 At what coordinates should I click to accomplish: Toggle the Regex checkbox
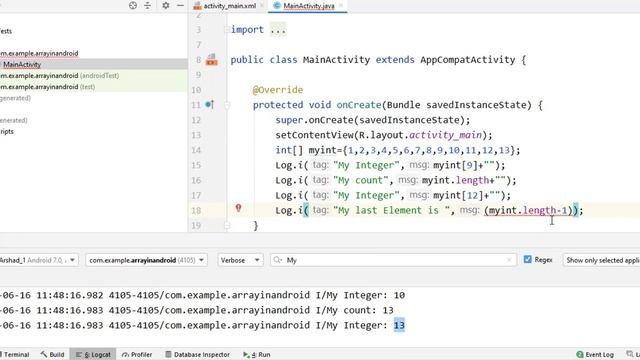coord(527,260)
